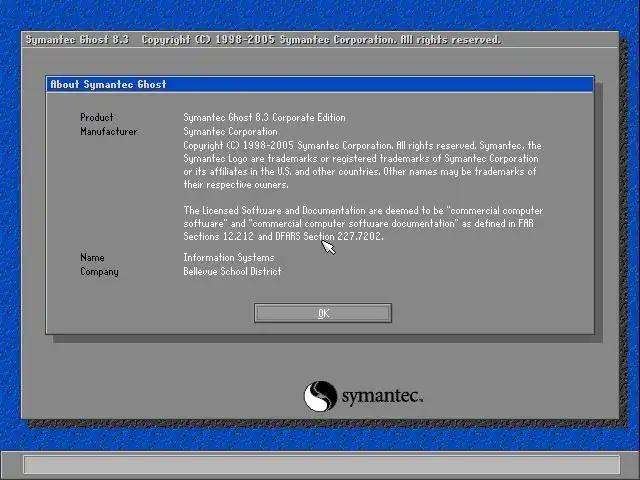Click the Symantec Ghost 8.3 main title bar
640x480 pixels.
pos(320,40)
